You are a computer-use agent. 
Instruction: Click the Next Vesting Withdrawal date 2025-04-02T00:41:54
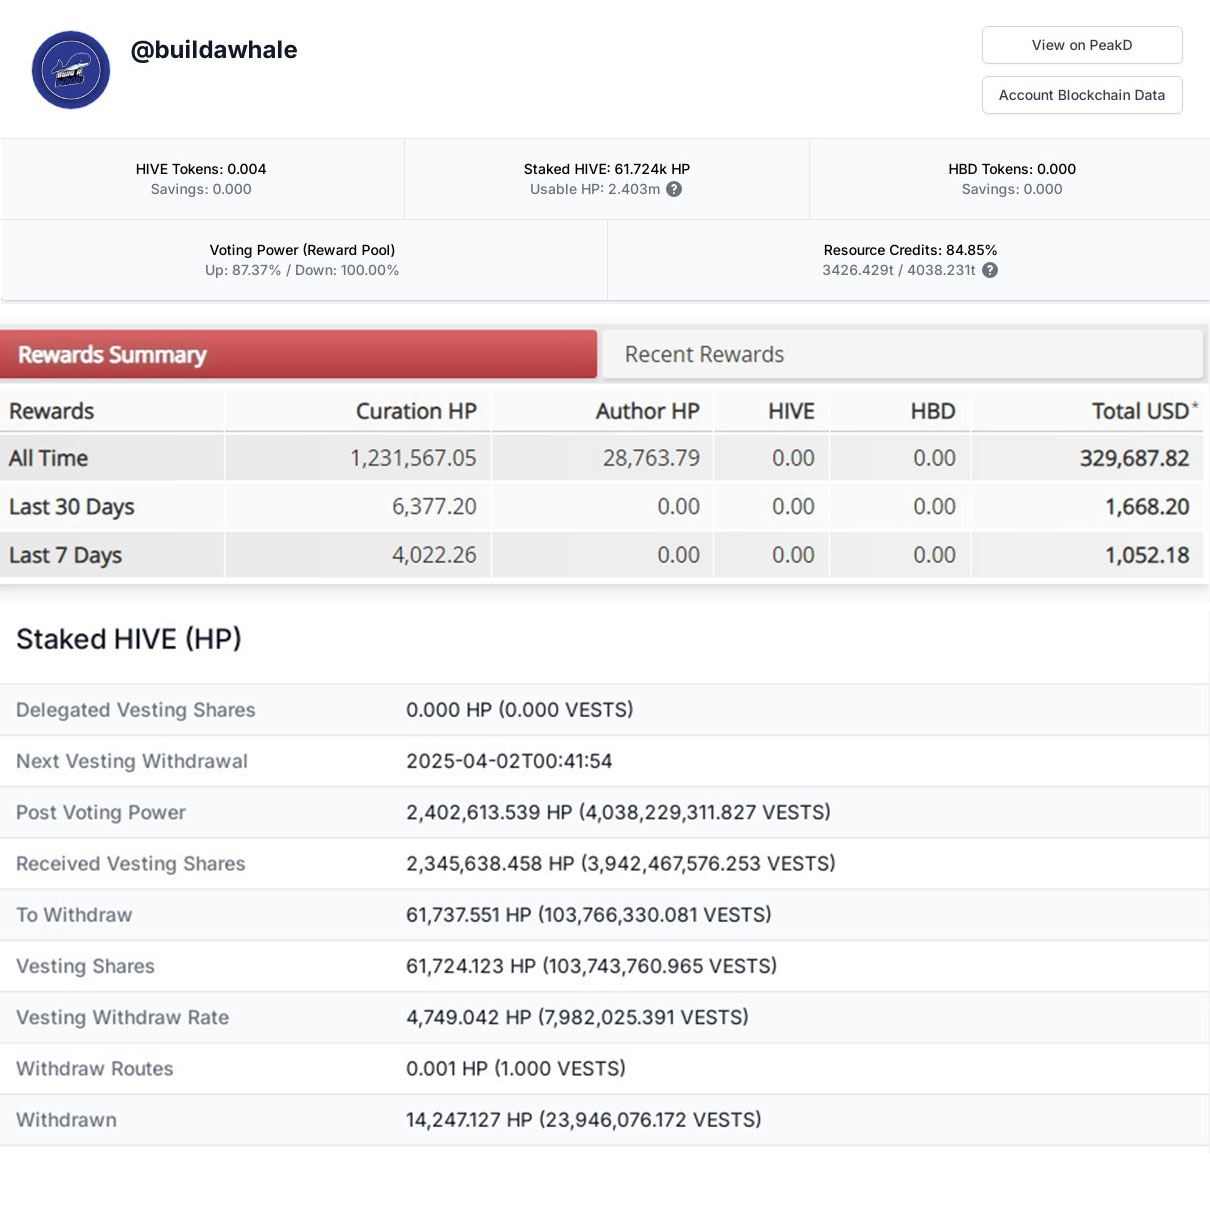pyautogui.click(x=509, y=761)
